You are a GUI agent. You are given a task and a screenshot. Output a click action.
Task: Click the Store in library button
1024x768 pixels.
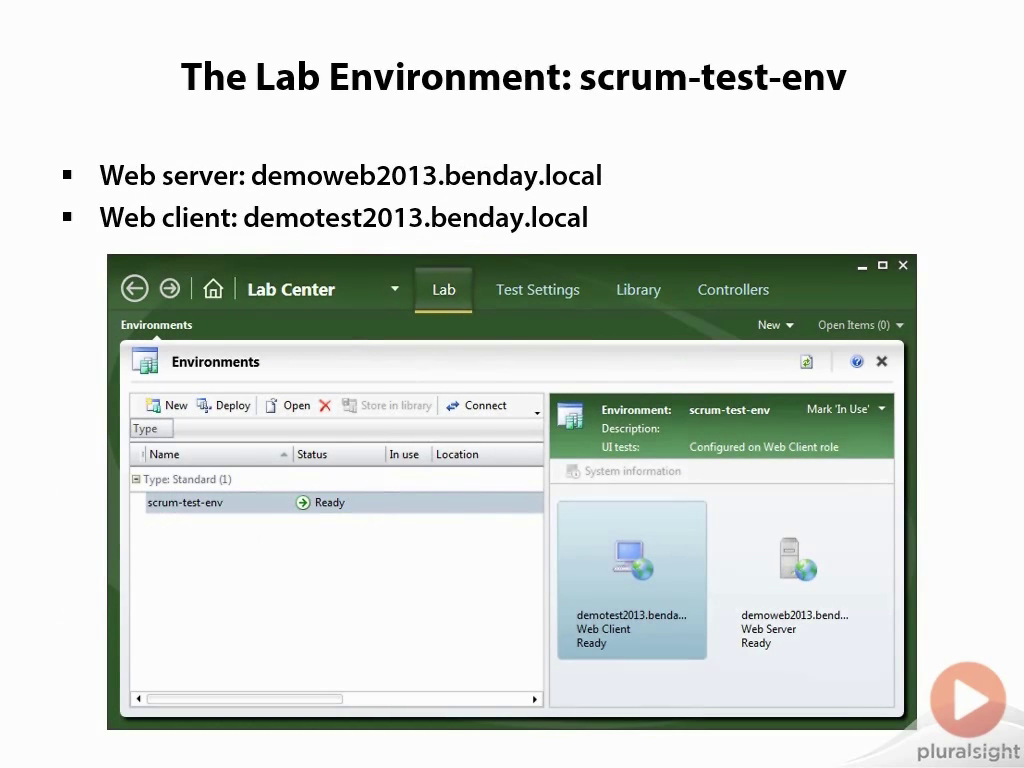click(x=387, y=406)
